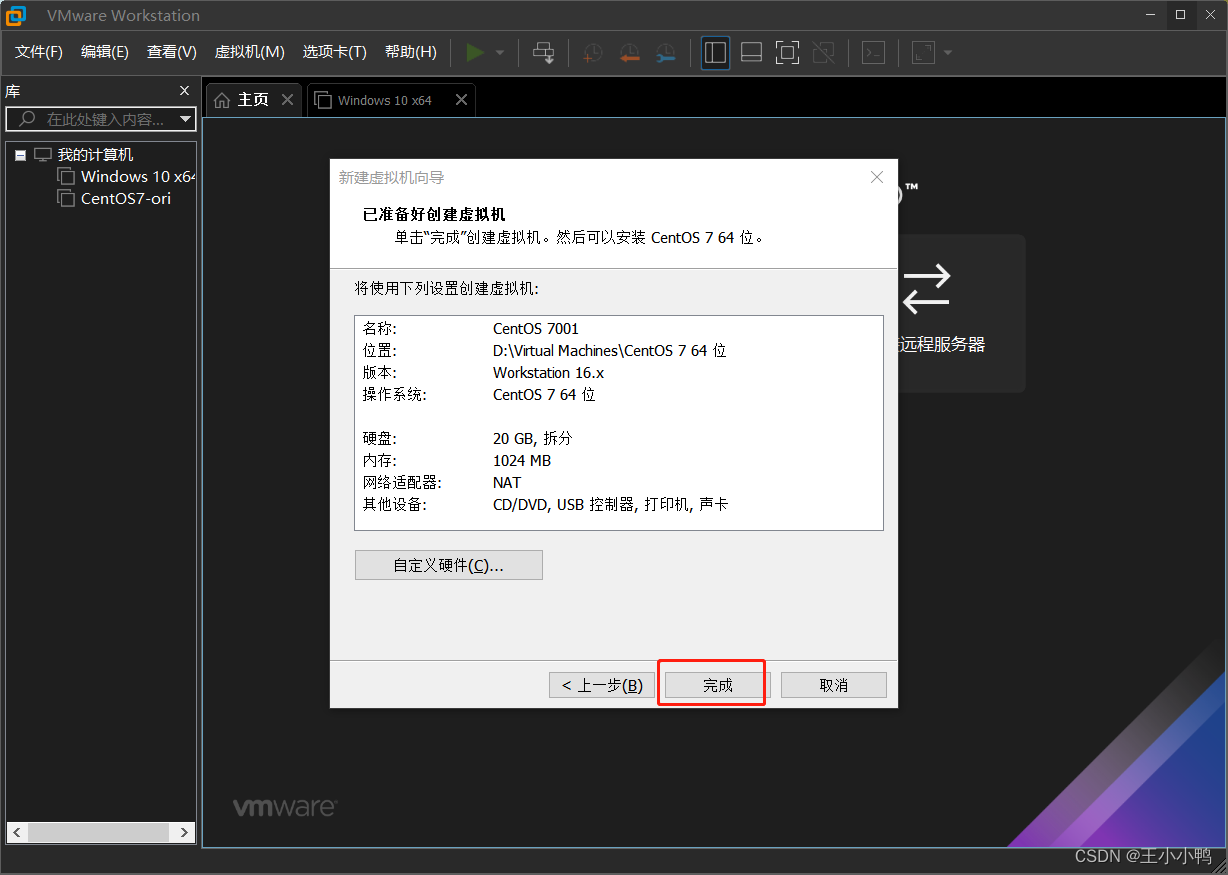Minimize the VMware Workstation window
This screenshot has height=875, width=1228.
pyautogui.click(x=1151, y=14)
